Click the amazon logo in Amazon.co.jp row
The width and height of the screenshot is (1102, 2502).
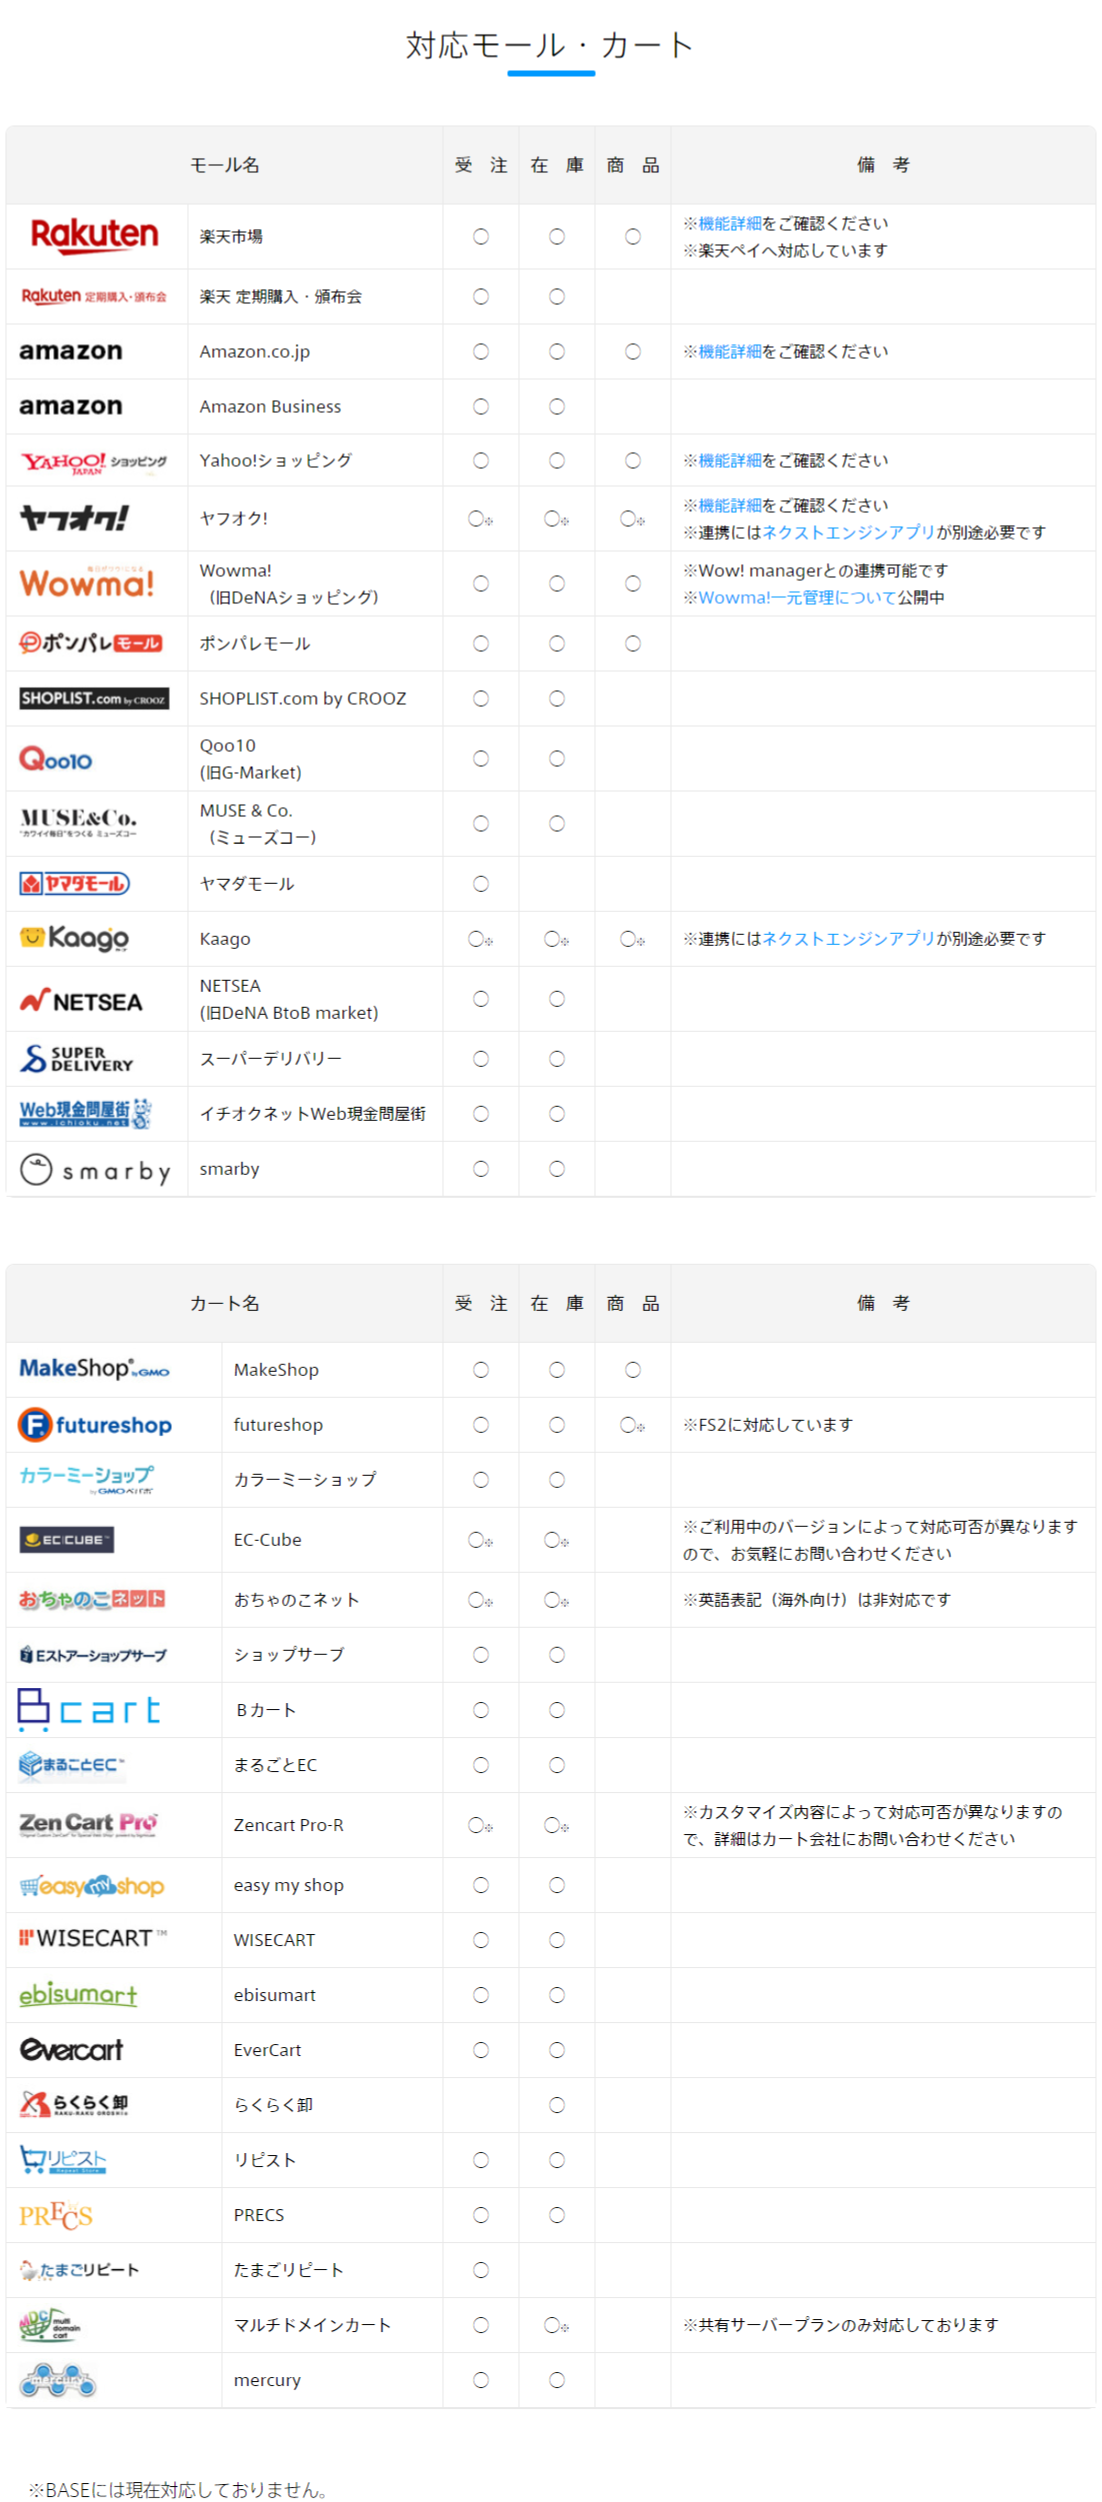(x=71, y=351)
